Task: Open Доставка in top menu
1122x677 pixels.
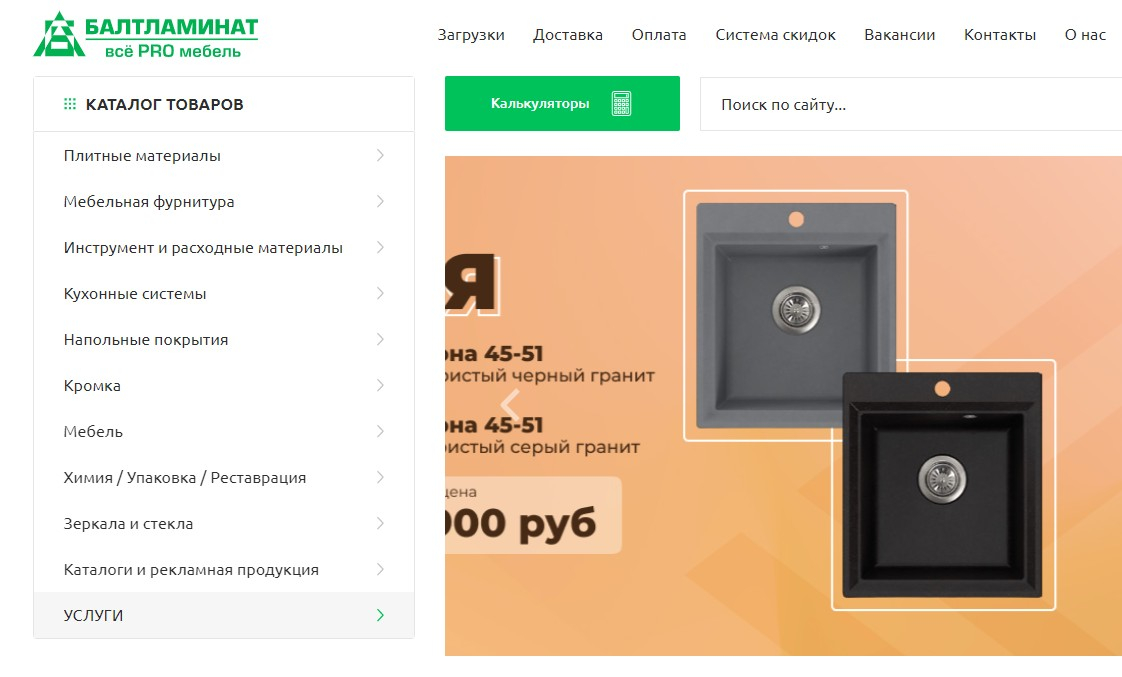Action: [x=567, y=35]
